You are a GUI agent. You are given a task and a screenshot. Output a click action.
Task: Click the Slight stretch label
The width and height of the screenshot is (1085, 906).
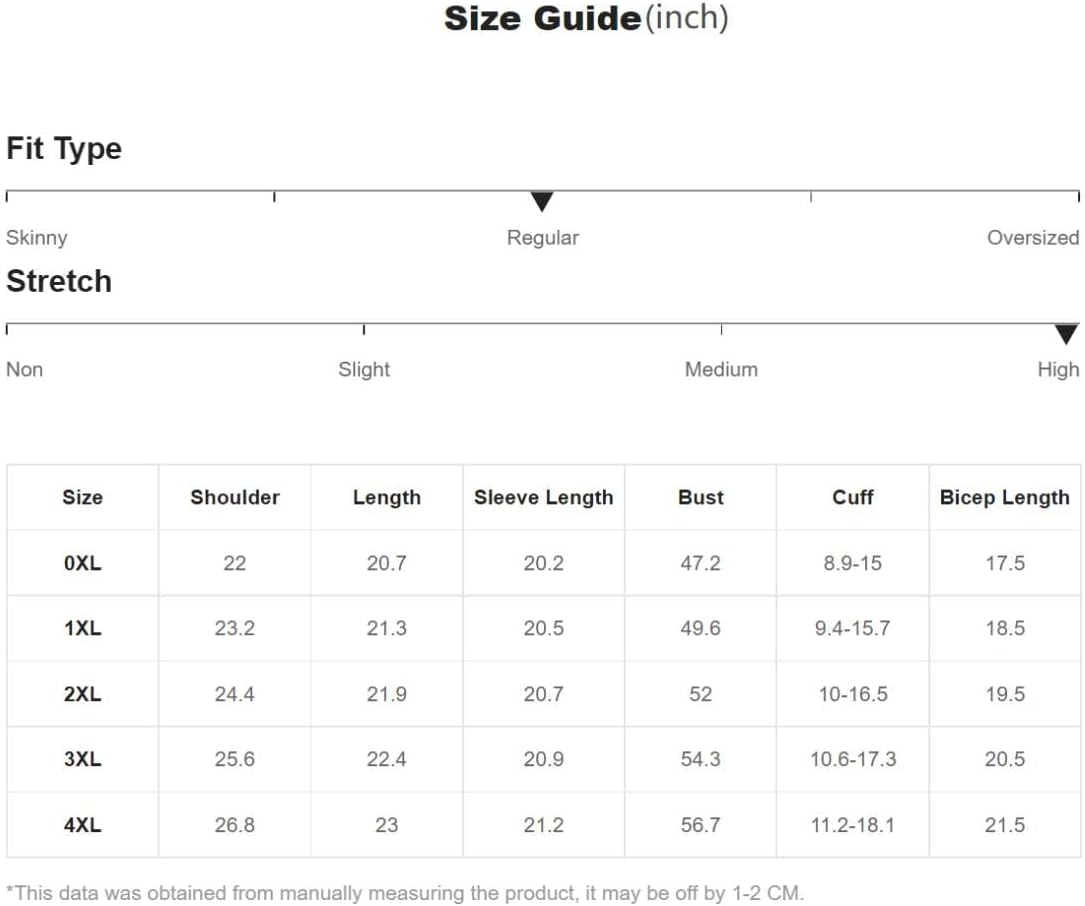point(364,370)
